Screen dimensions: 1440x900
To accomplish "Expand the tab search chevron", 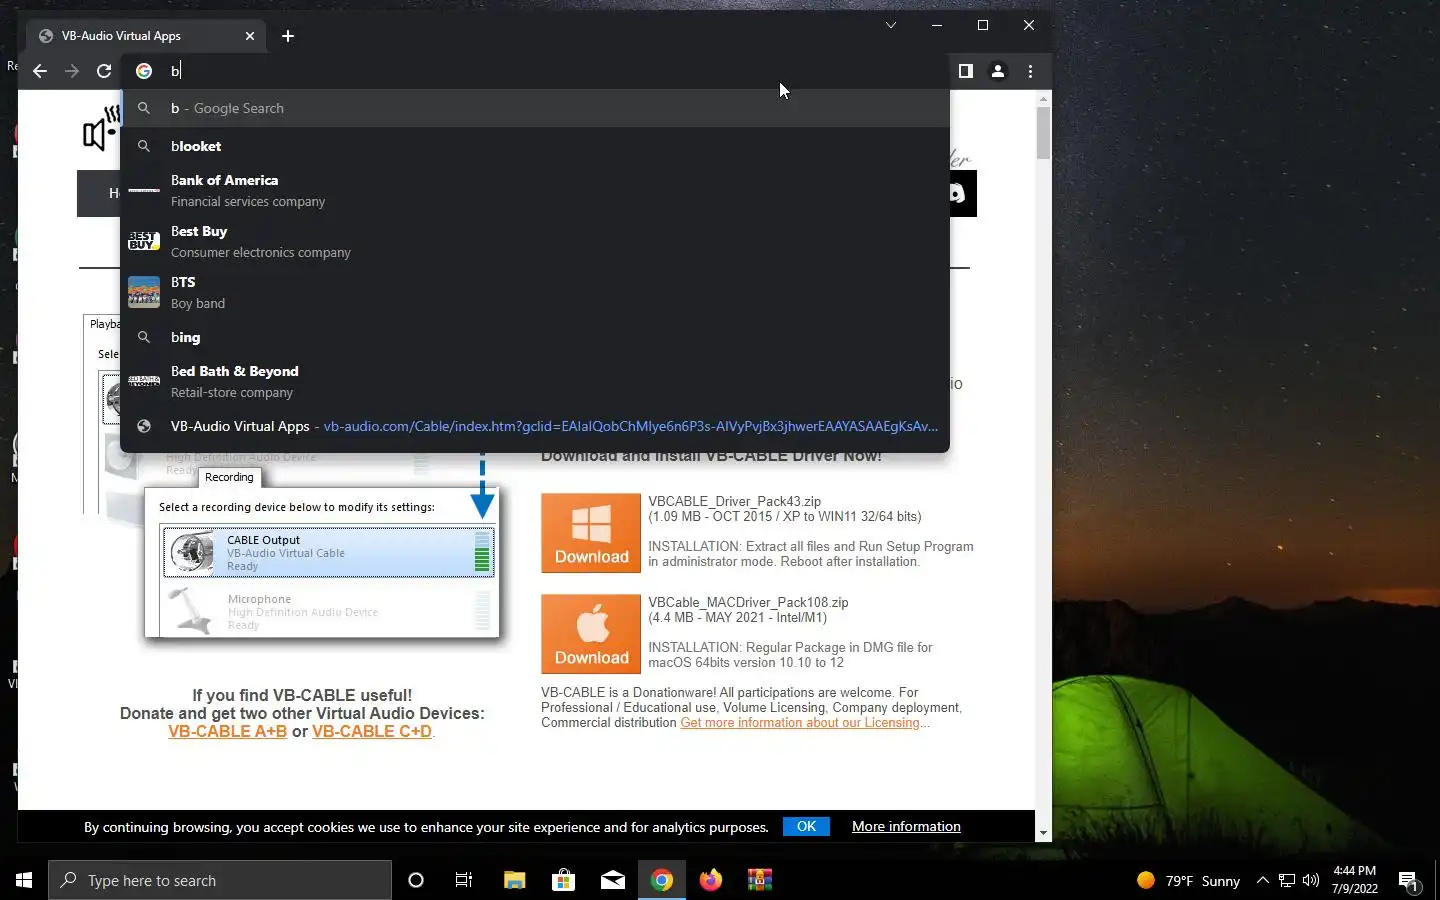I will click(x=890, y=25).
